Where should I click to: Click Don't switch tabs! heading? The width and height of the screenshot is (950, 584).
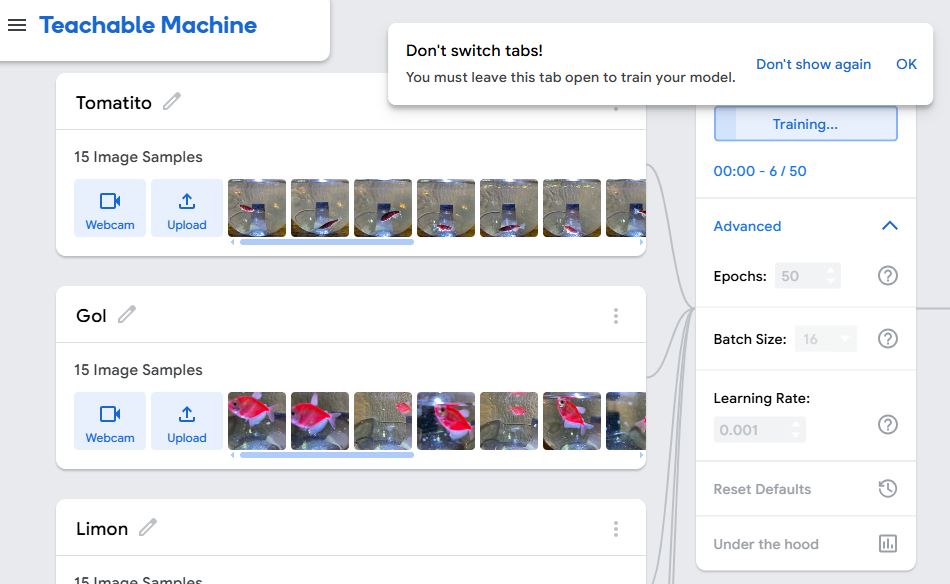[x=474, y=50]
